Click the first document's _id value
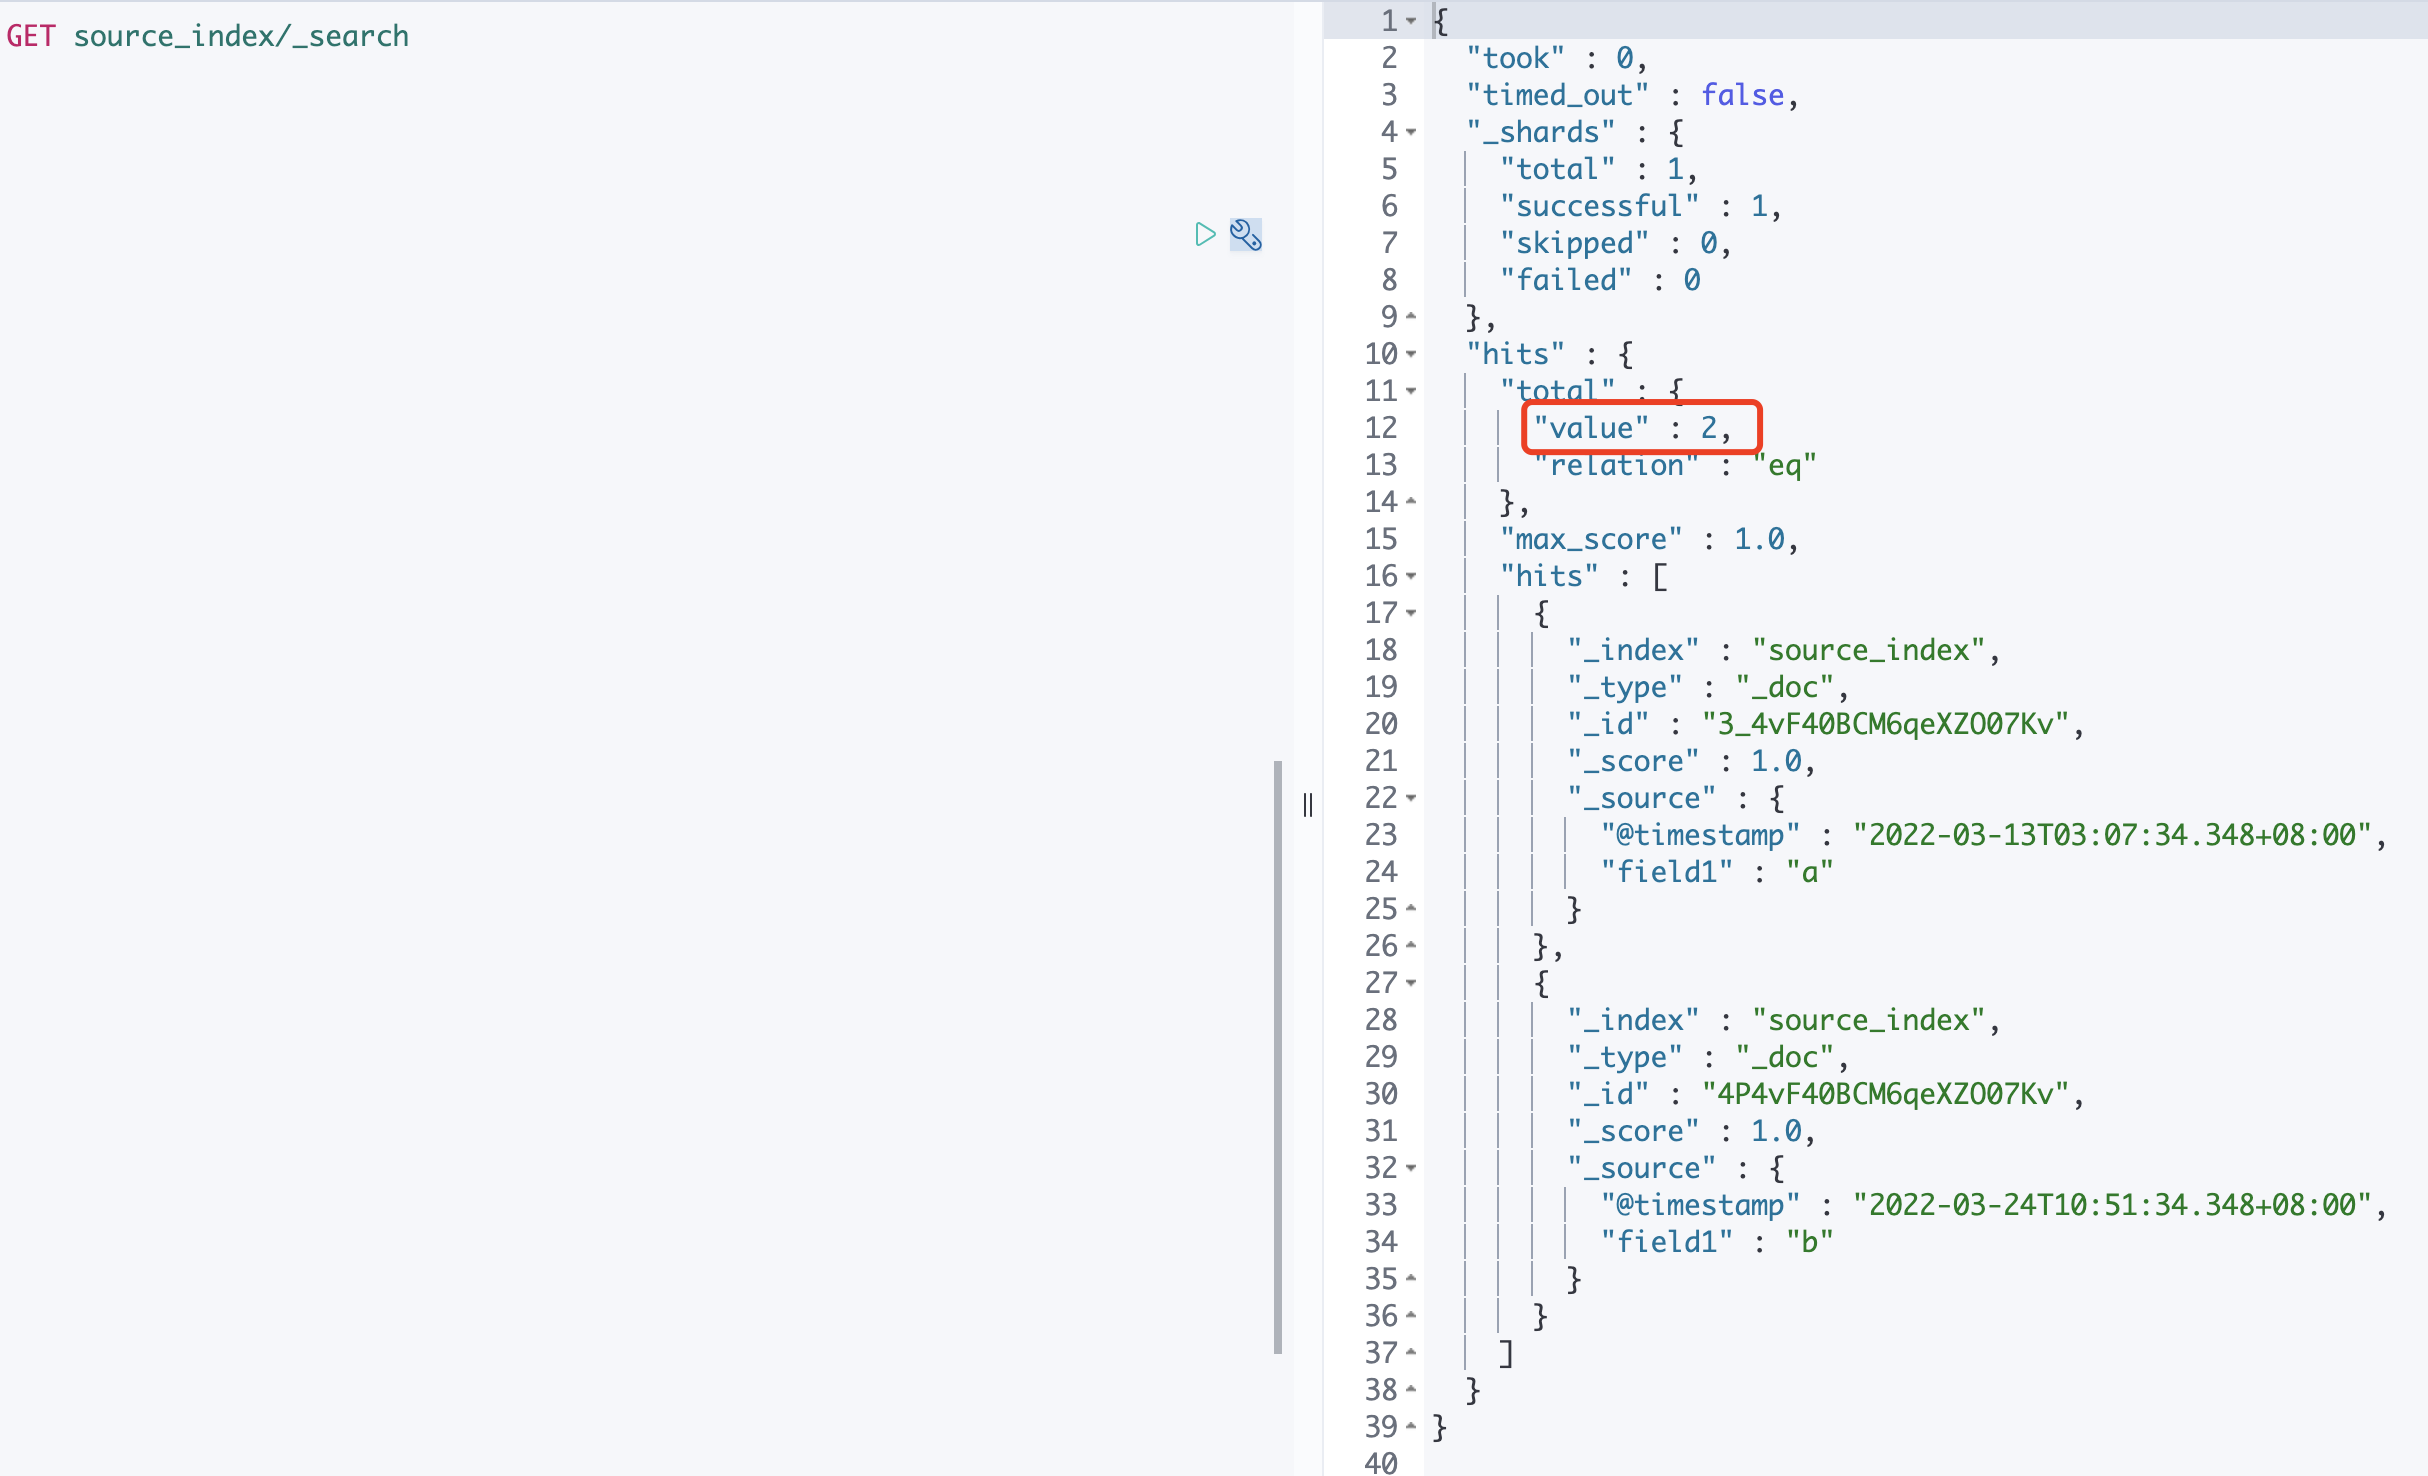2428x1476 pixels. (x=1885, y=724)
